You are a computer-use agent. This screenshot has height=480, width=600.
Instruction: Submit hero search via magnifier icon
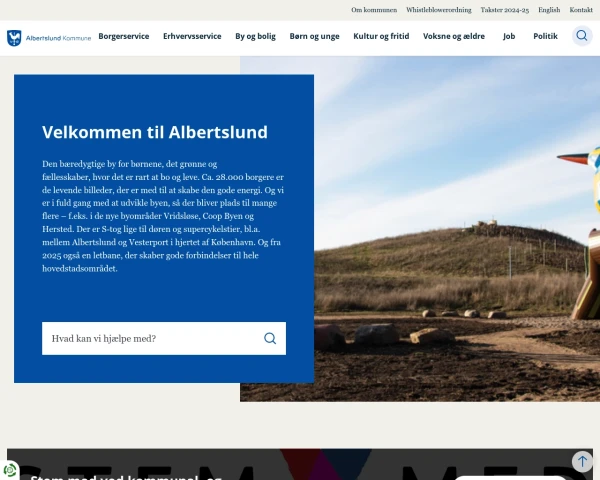point(270,338)
